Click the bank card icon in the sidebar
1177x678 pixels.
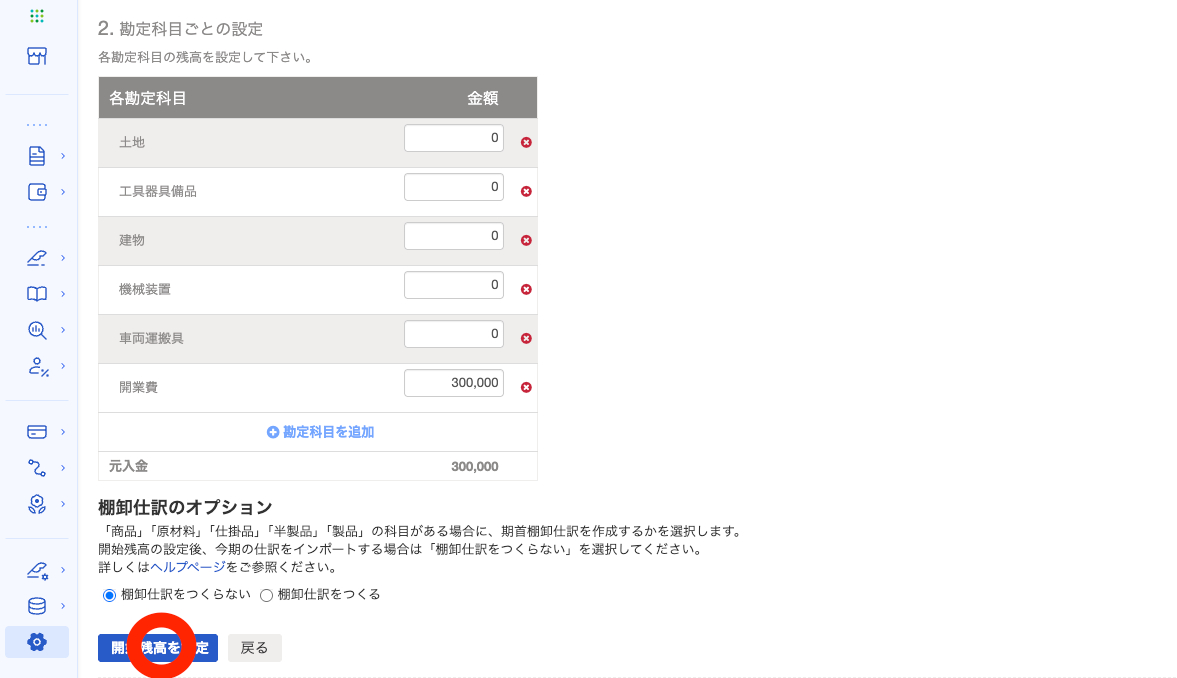click(x=37, y=431)
